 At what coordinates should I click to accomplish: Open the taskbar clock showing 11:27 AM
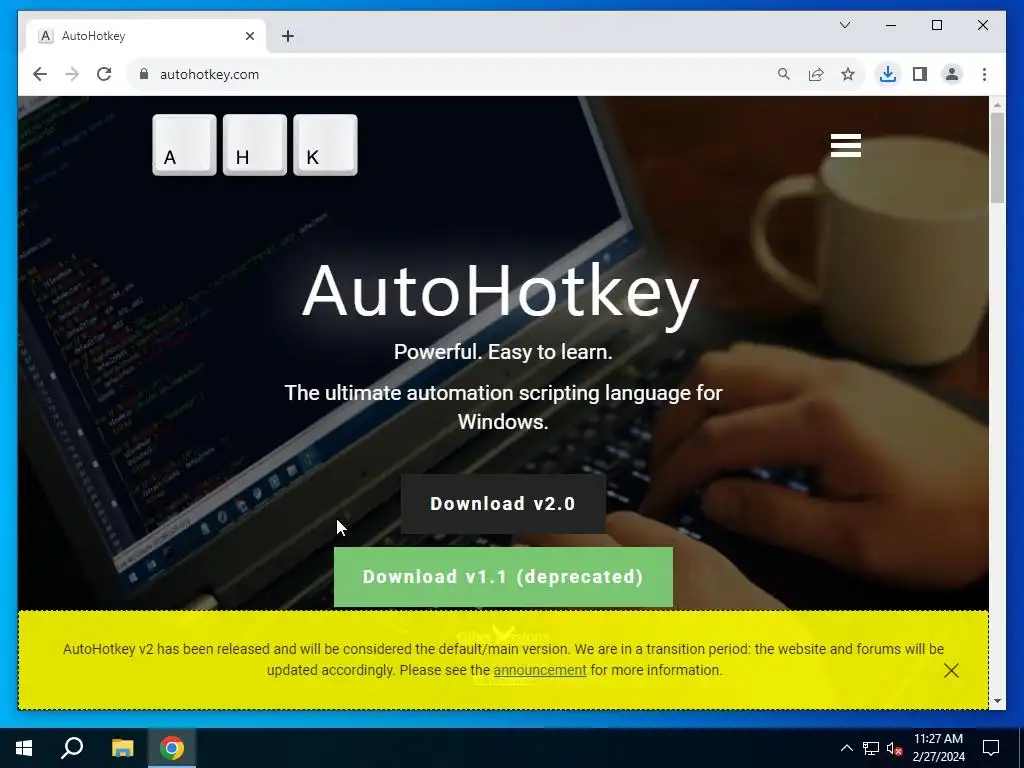(x=938, y=748)
